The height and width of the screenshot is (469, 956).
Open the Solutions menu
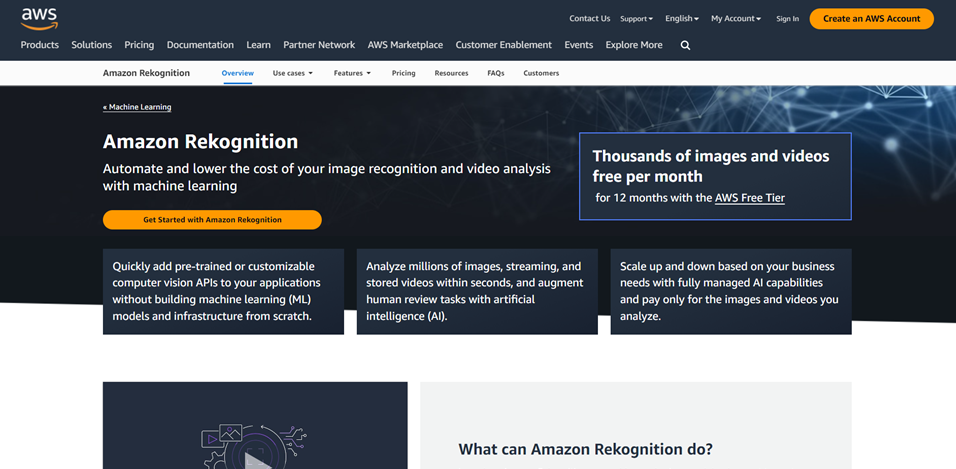91,45
